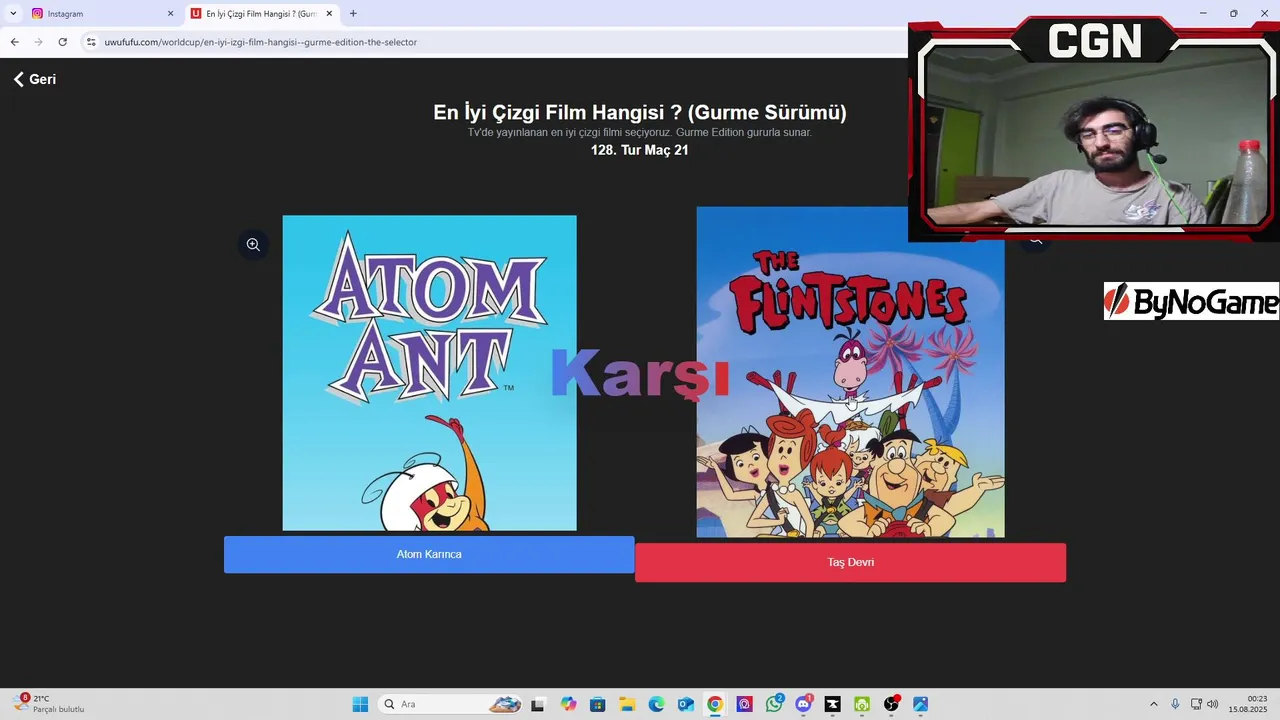This screenshot has width=1280, height=720.
Task: Close the Instagram tab
Action: 170,14
